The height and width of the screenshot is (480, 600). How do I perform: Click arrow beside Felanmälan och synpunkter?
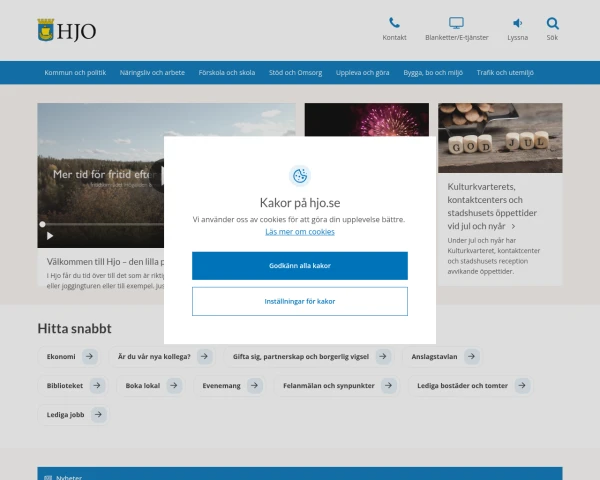[388, 385]
